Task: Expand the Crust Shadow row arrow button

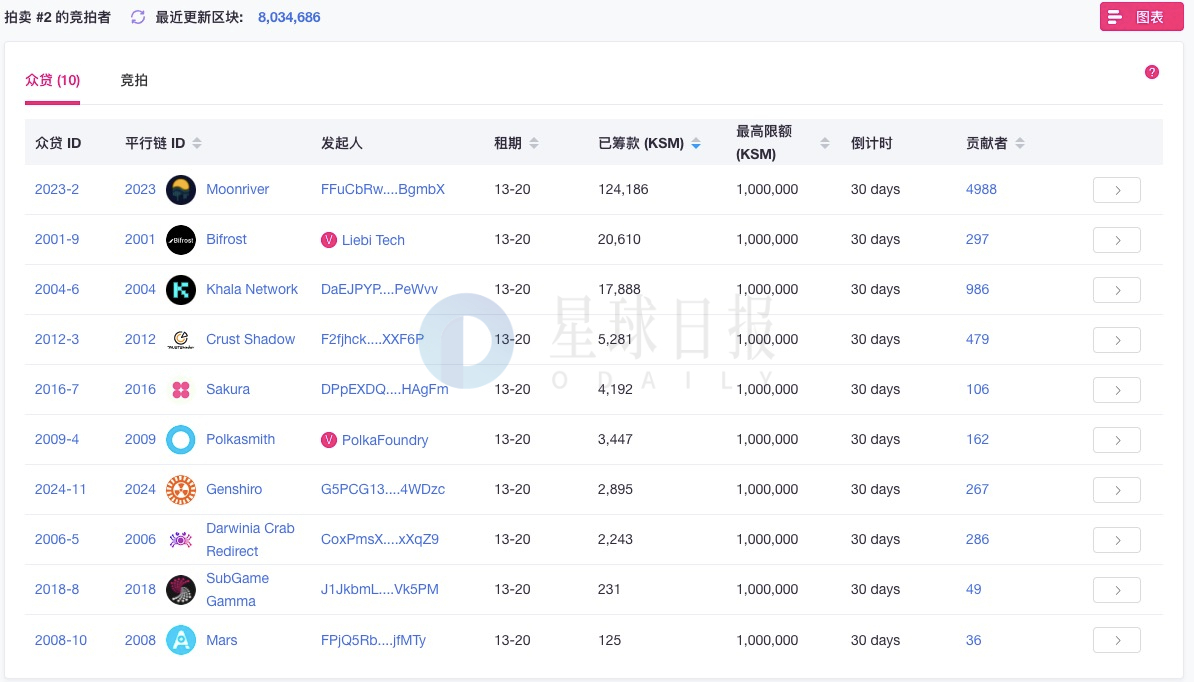Action: point(1116,340)
